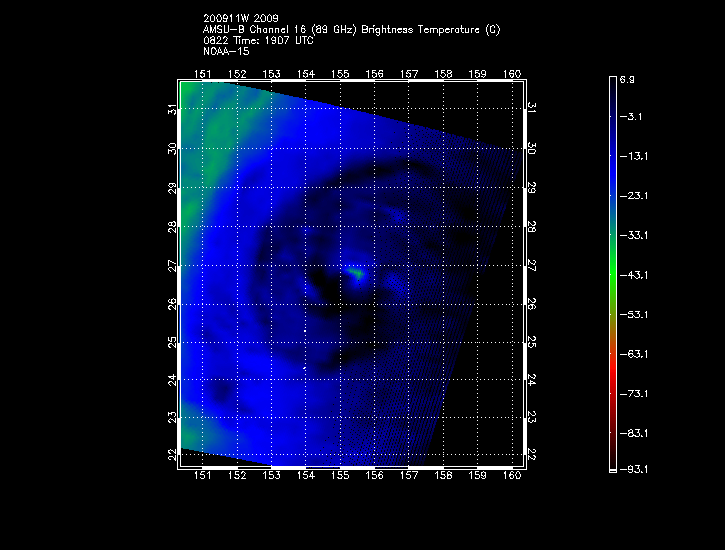Click latitude 28 on the left axis
The image size is (725, 550).
pos(172,227)
